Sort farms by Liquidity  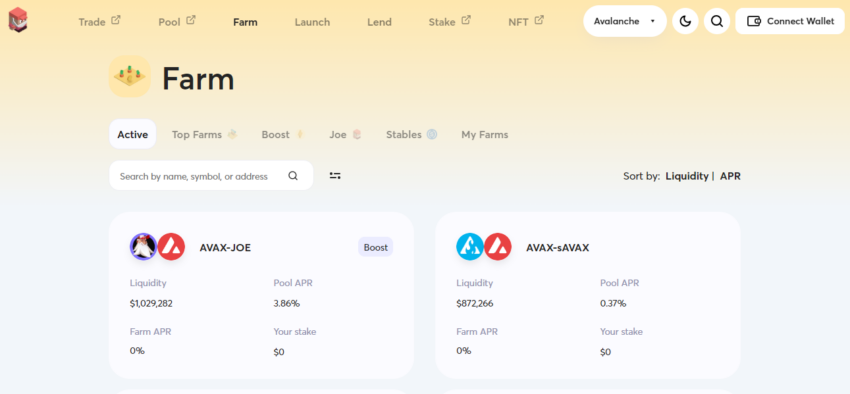(x=687, y=176)
